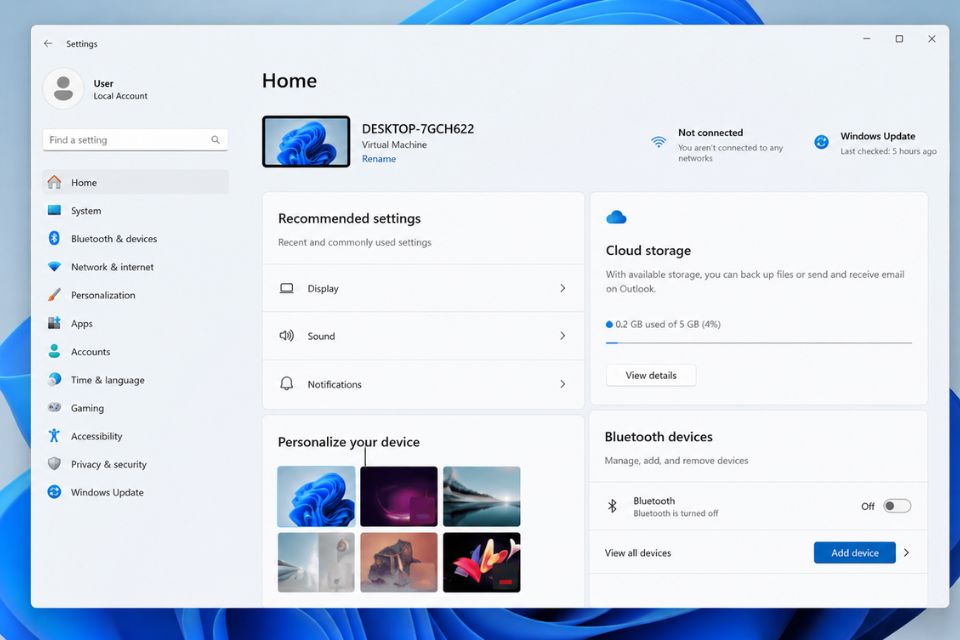Click the back arrow in Settings

tap(48, 43)
